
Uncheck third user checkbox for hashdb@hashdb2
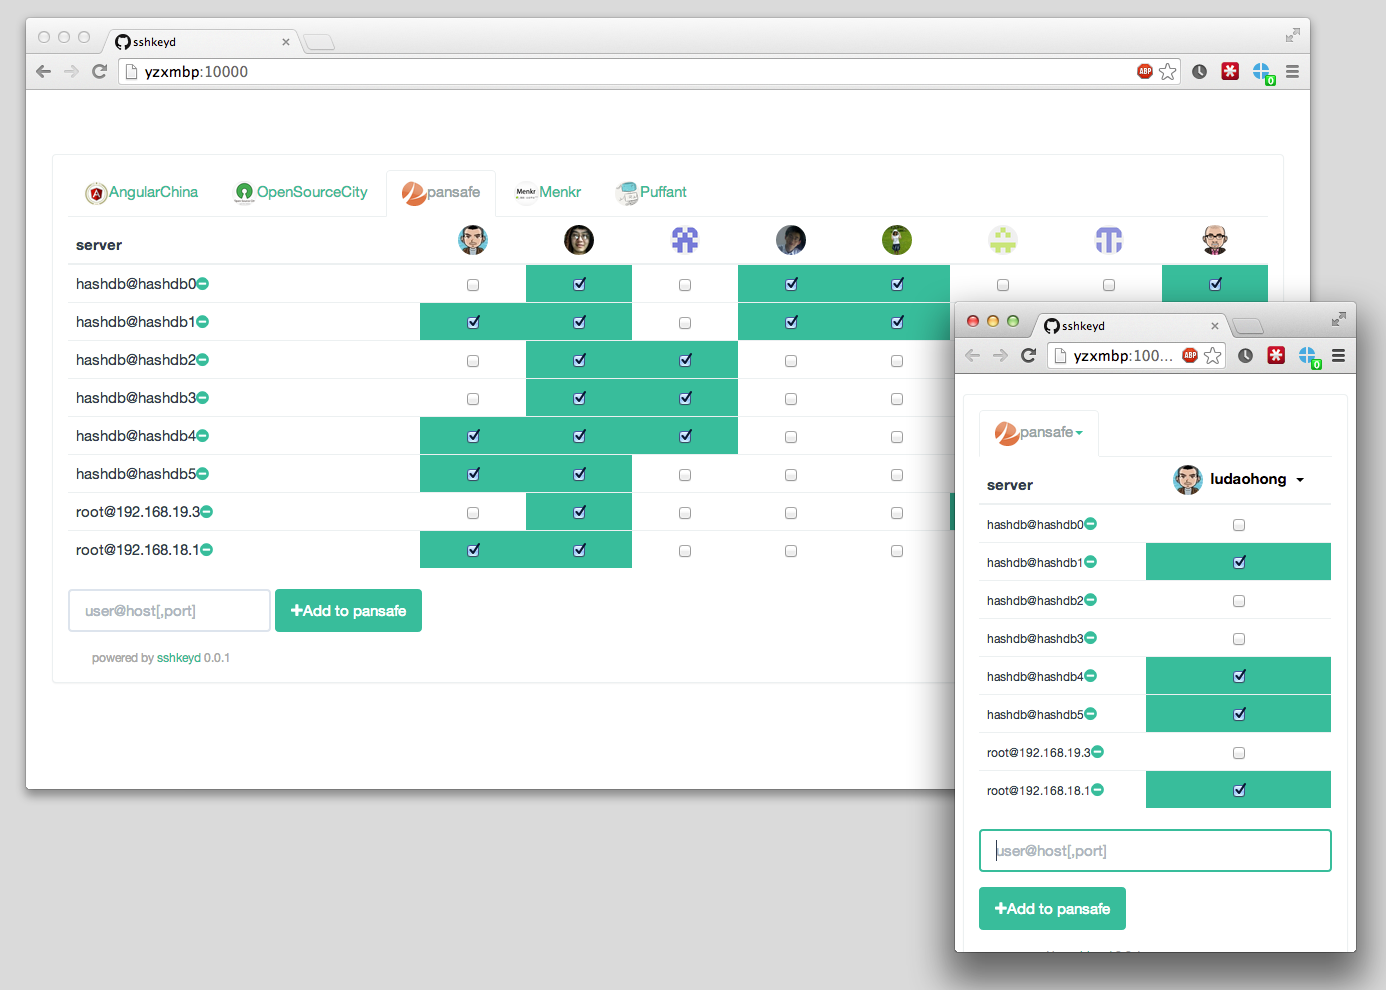[685, 360]
